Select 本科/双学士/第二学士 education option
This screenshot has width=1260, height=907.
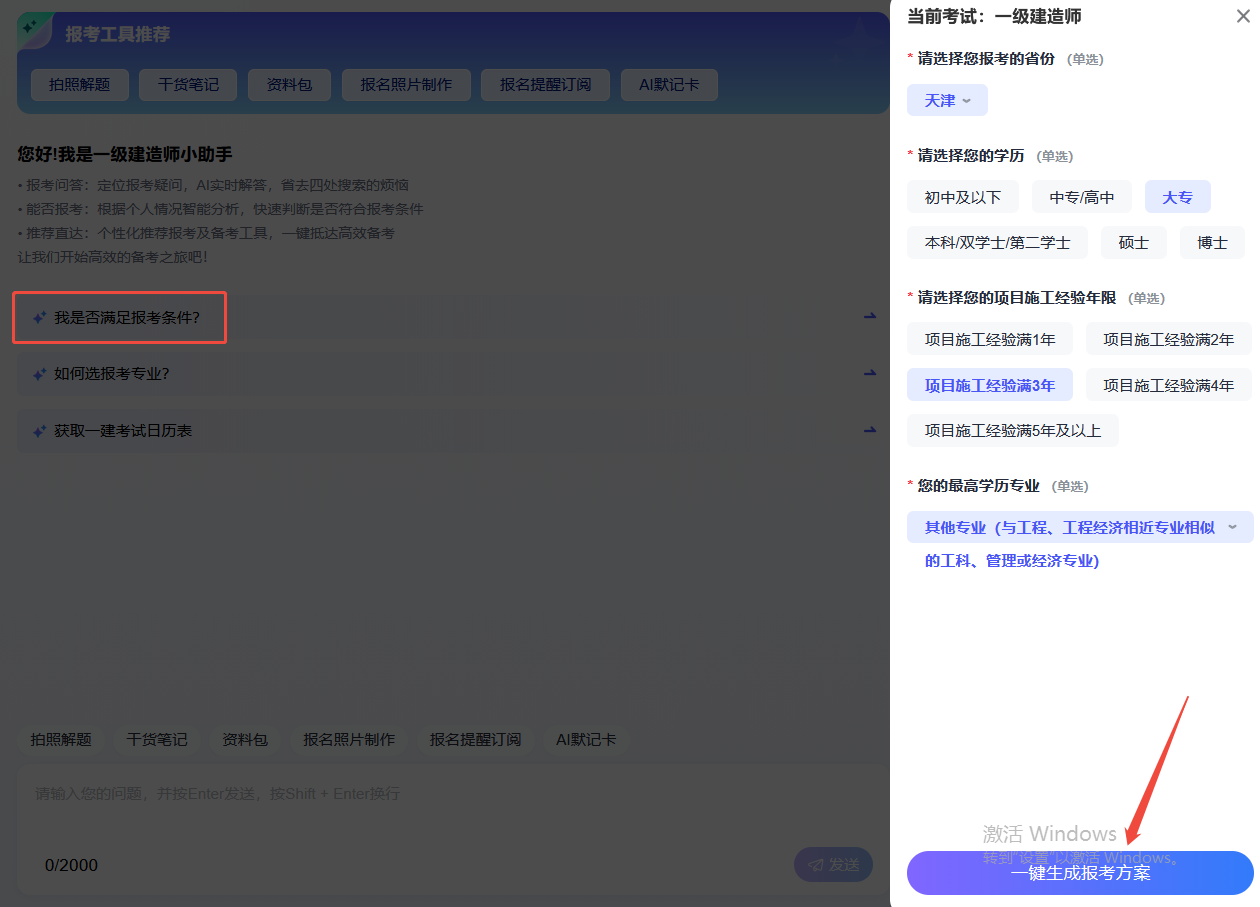(x=997, y=243)
